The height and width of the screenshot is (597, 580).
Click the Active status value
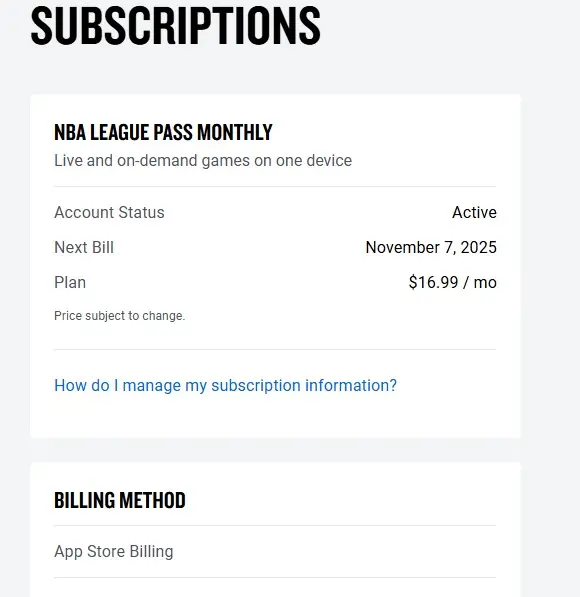[x=474, y=212]
